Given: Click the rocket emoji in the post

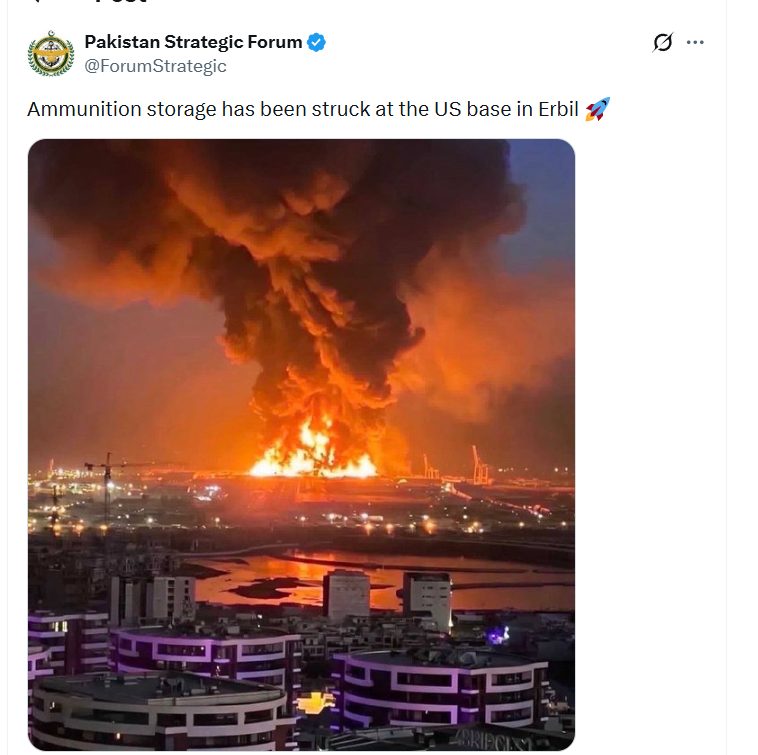Looking at the screenshot, I should pyautogui.click(x=597, y=109).
